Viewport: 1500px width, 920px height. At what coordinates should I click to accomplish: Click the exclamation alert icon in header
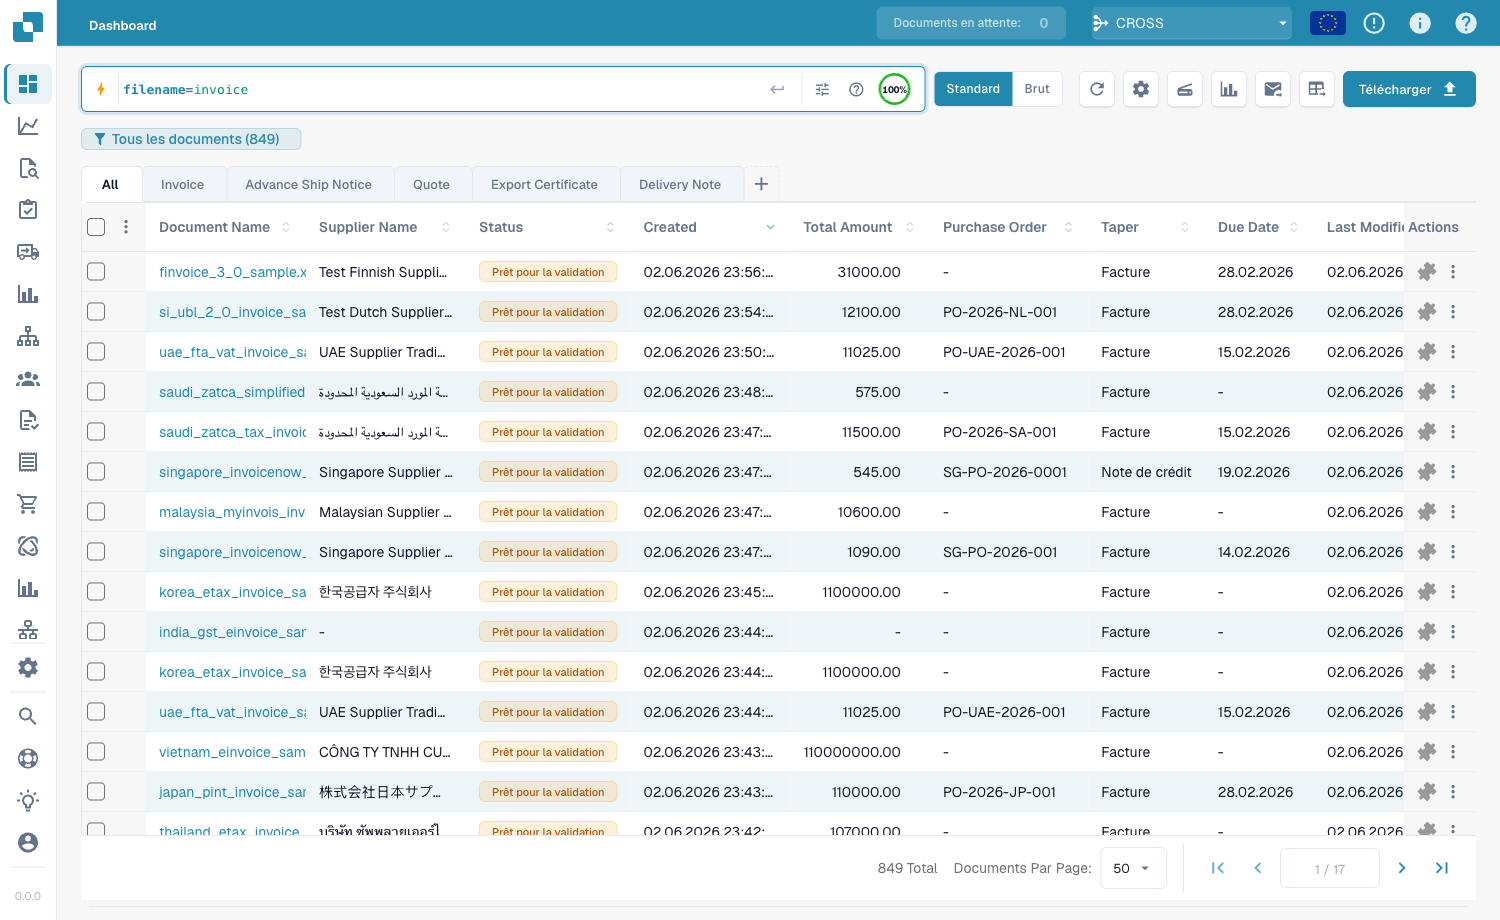pos(1374,23)
